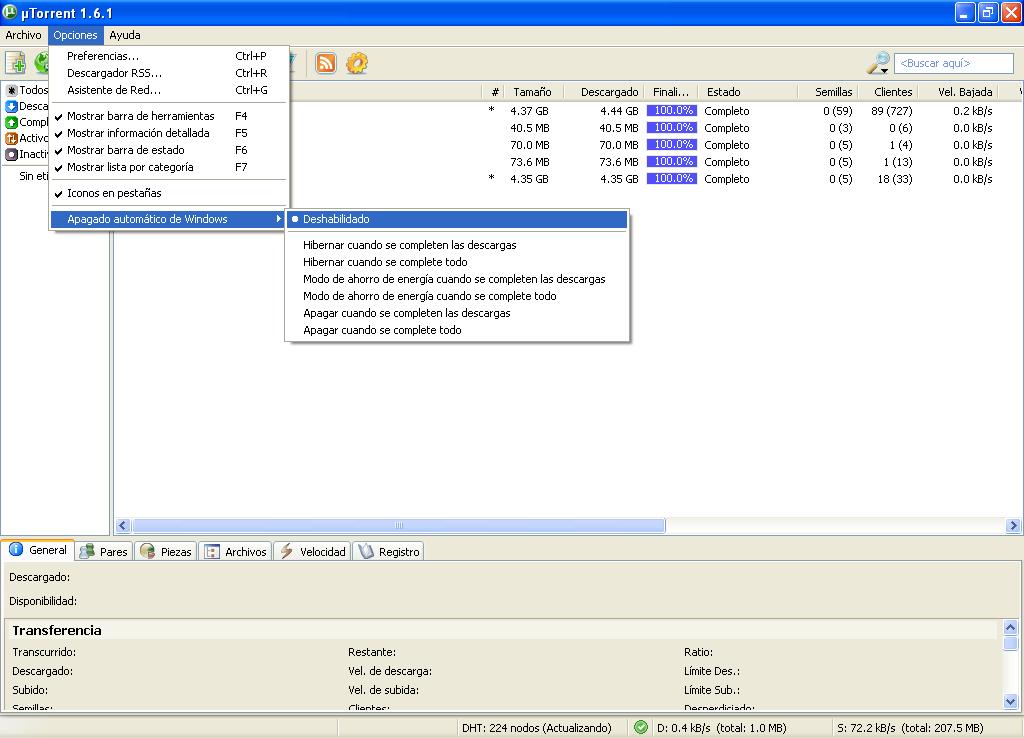Click the blue Descargando sidebar icon
The height and width of the screenshot is (738, 1024).
click(x=12, y=106)
